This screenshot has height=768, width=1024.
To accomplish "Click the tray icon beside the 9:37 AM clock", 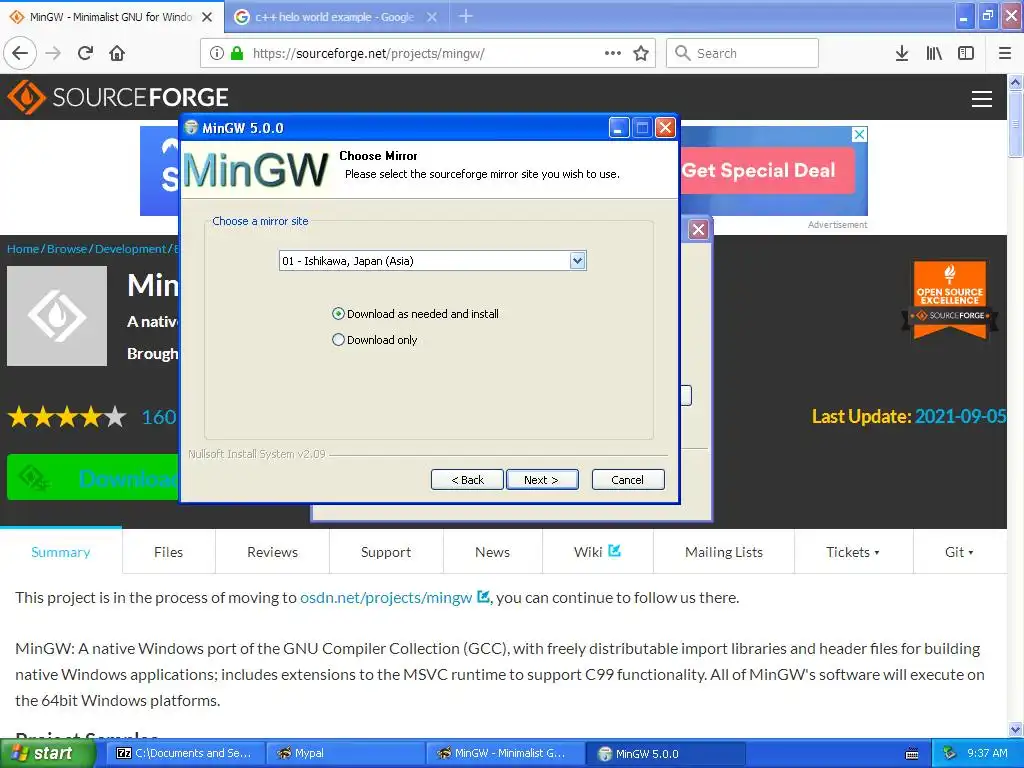I will coord(950,754).
